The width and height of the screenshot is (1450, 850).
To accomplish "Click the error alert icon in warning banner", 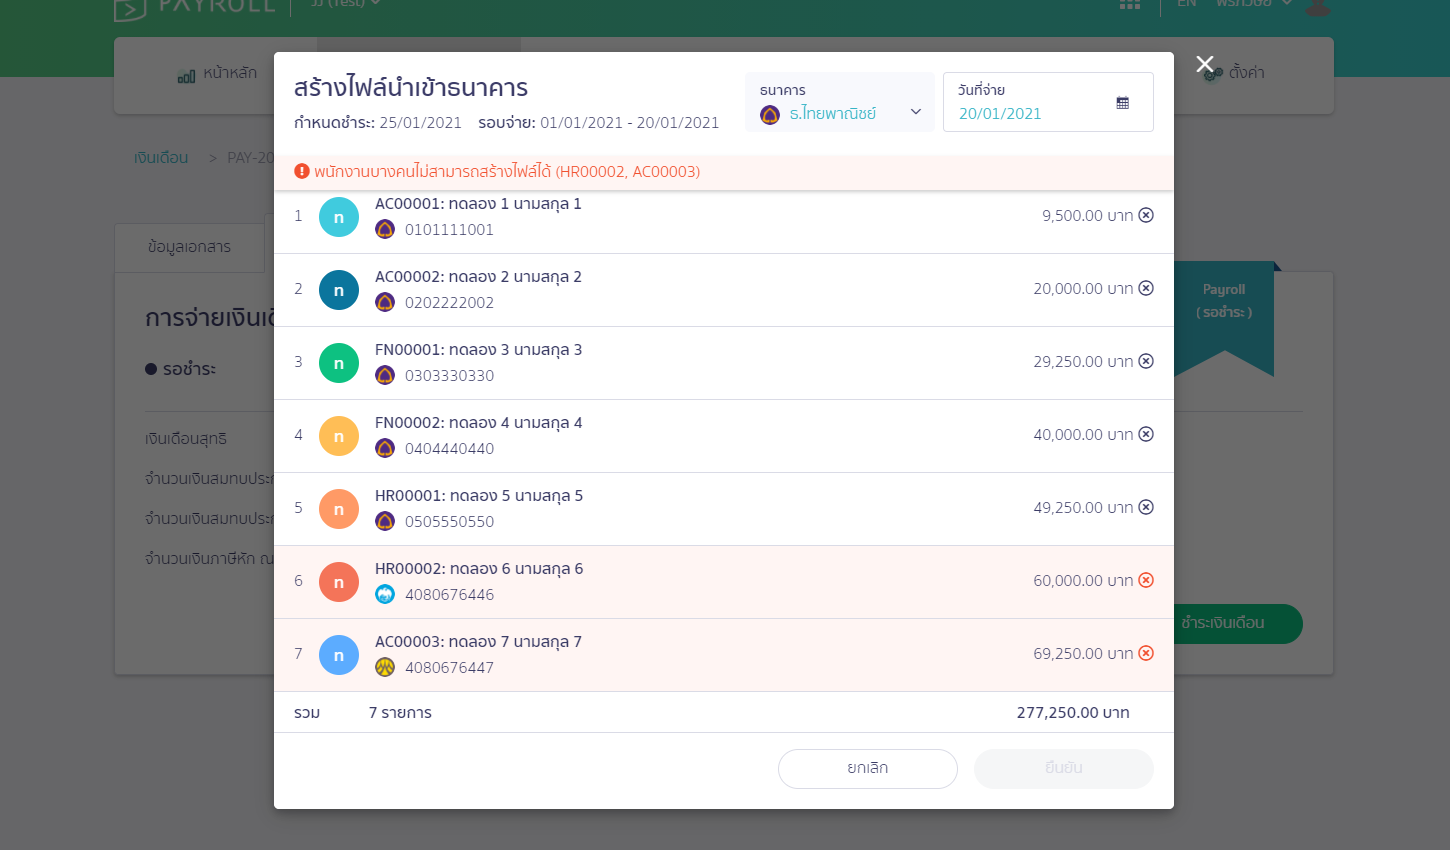I will pyautogui.click(x=302, y=171).
